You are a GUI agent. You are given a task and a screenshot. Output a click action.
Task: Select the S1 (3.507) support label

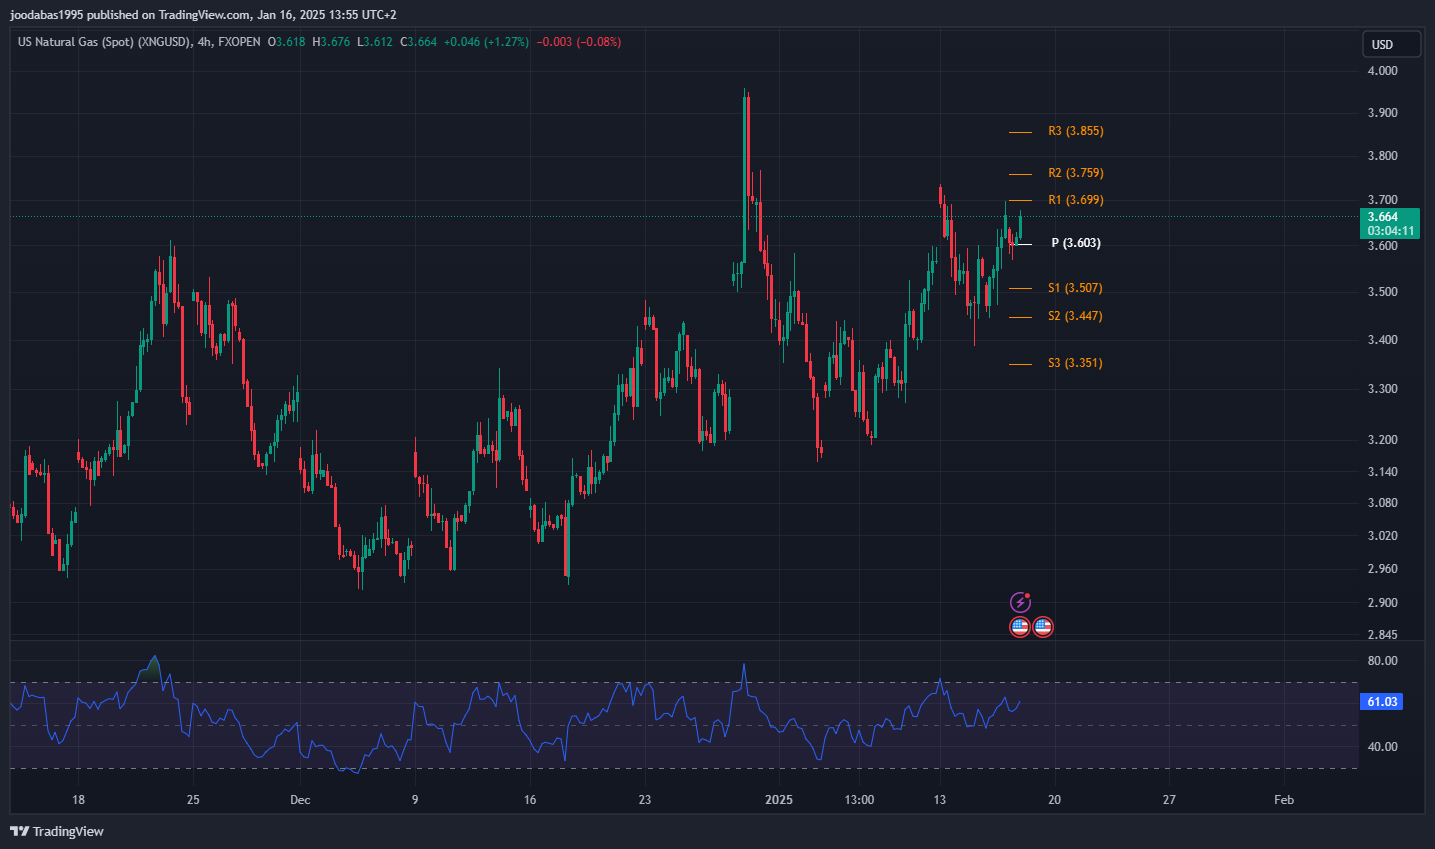(1075, 288)
